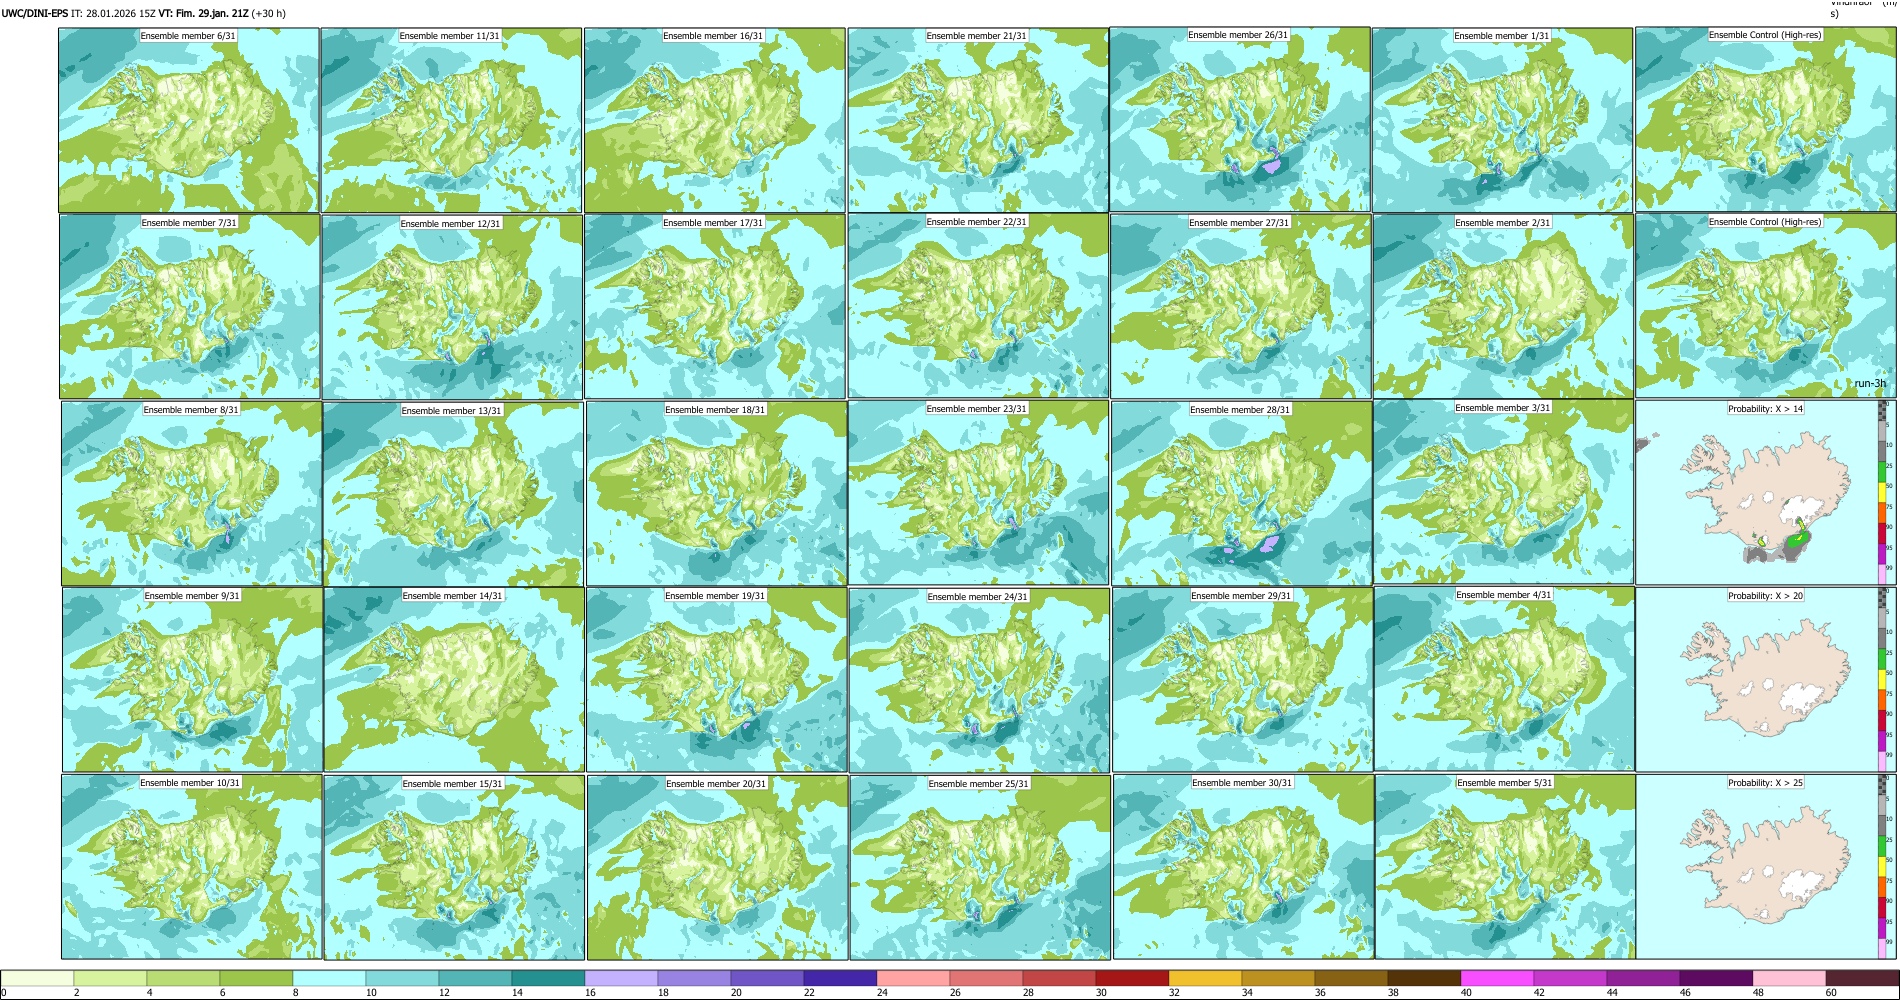Viewport: 1900px width, 1000px height.
Task: Select the Ensemble member 10/31 map
Action: coord(192,867)
